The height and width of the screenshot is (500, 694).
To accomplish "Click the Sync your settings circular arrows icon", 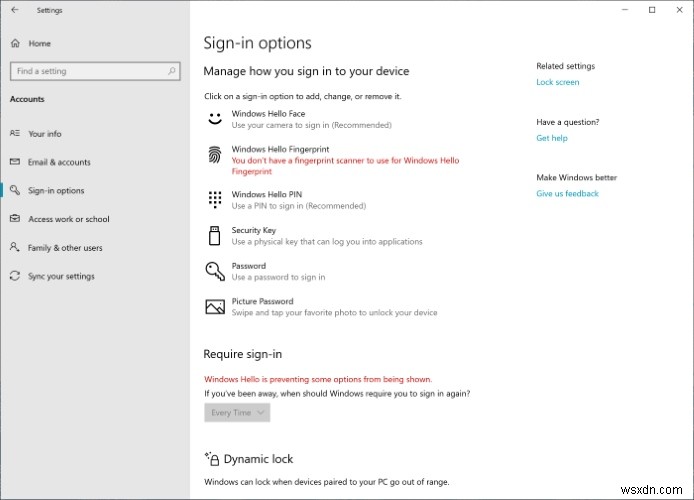I will point(15,276).
